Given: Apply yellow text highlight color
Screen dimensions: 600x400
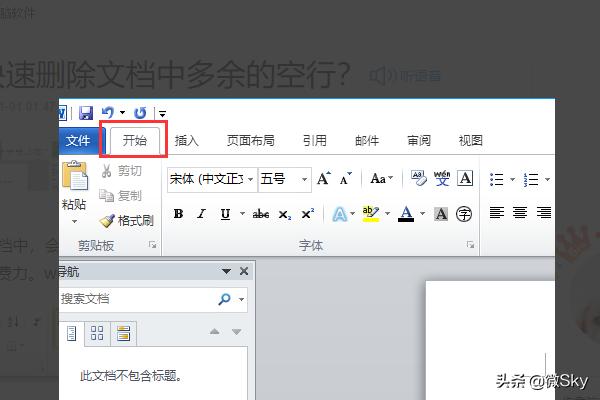Looking at the screenshot, I should (370, 214).
